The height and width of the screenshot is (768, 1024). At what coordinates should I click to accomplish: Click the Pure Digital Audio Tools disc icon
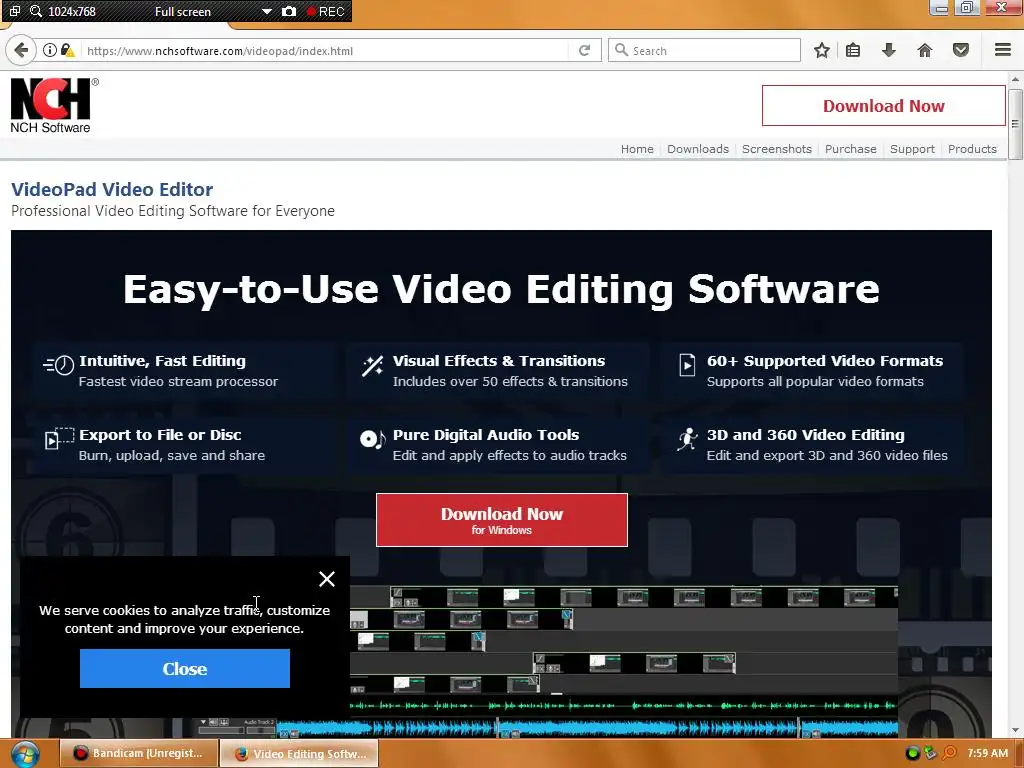pyautogui.click(x=372, y=439)
